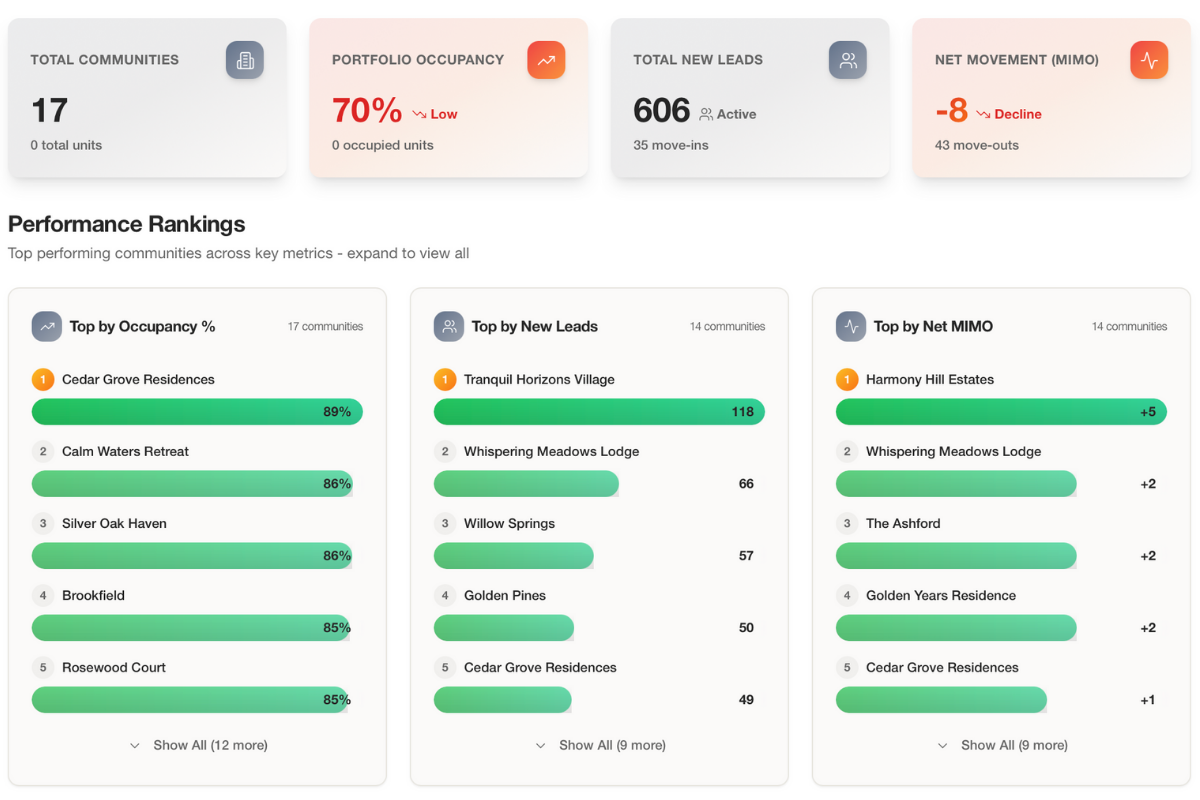Click the Calm Waters Retreat 86% bar
The width and height of the screenshot is (1200, 800).
click(x=192, y=484)
